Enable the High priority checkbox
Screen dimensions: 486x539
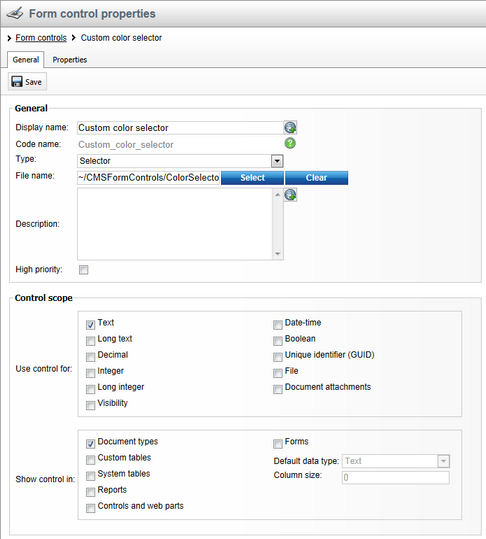(x=84, y=270)
